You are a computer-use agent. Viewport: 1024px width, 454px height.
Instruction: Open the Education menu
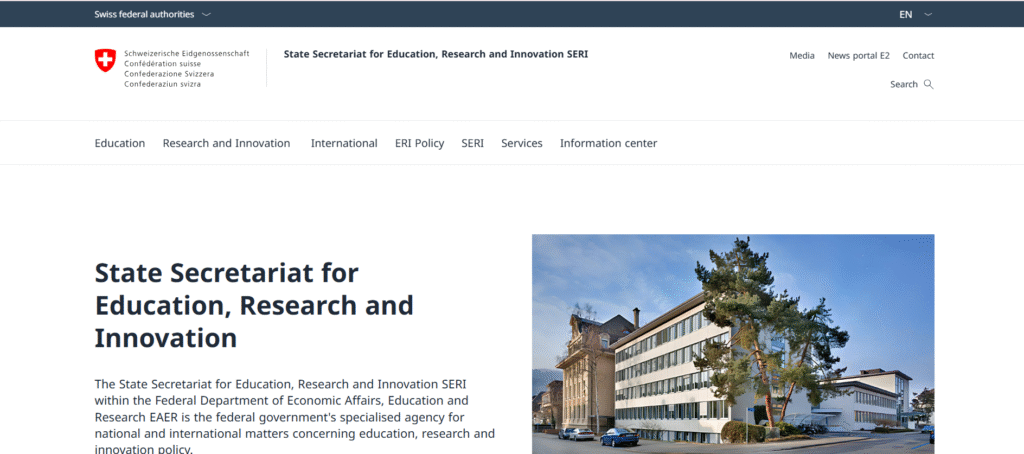coord(120,143)
